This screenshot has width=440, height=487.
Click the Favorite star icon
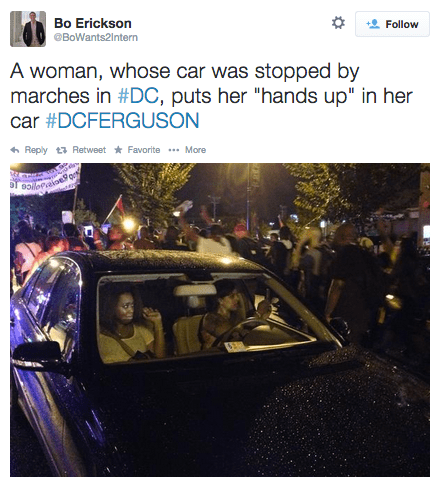tap(118, 150)
